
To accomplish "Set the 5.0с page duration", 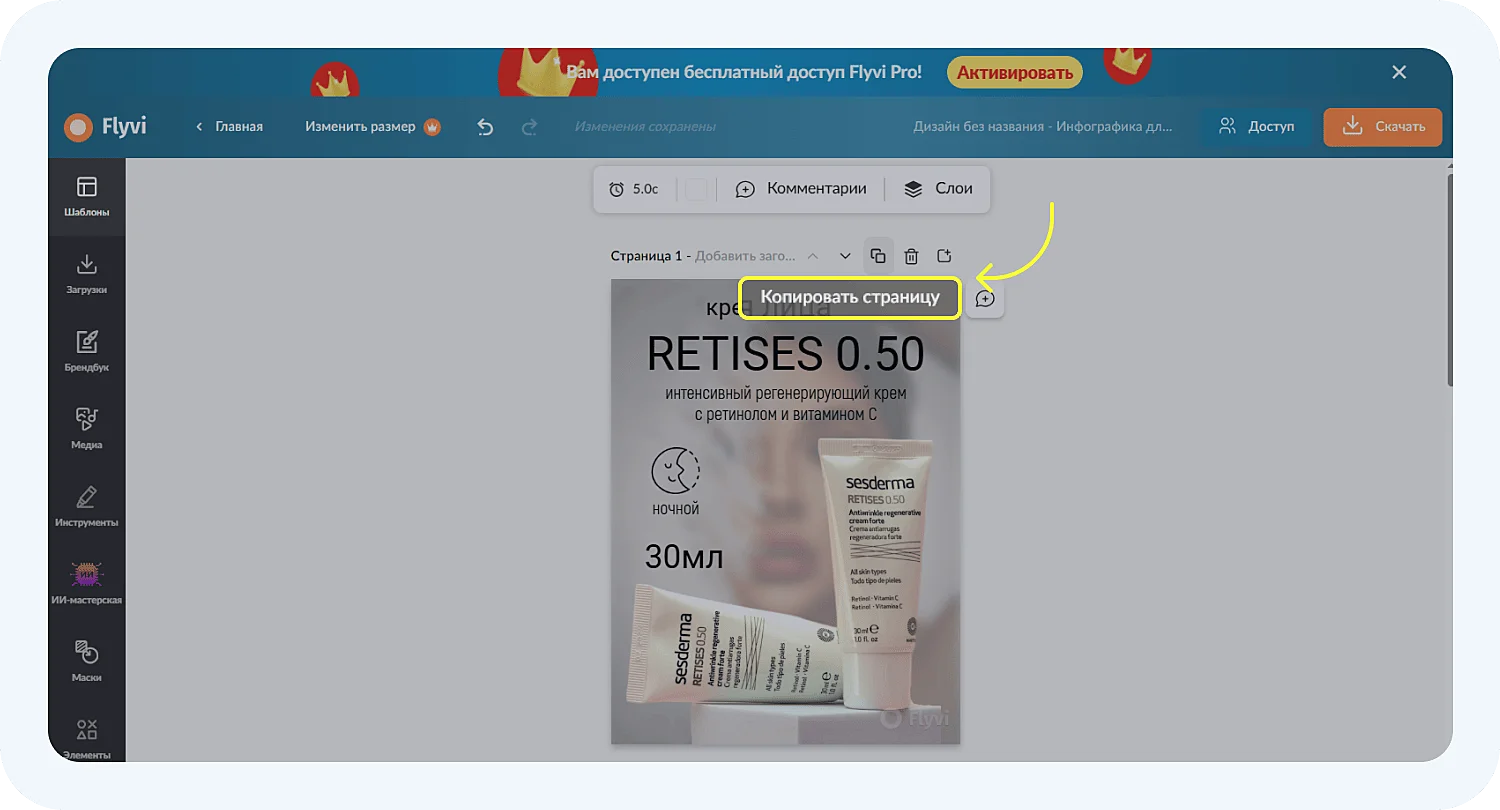I will pos(634,188).
